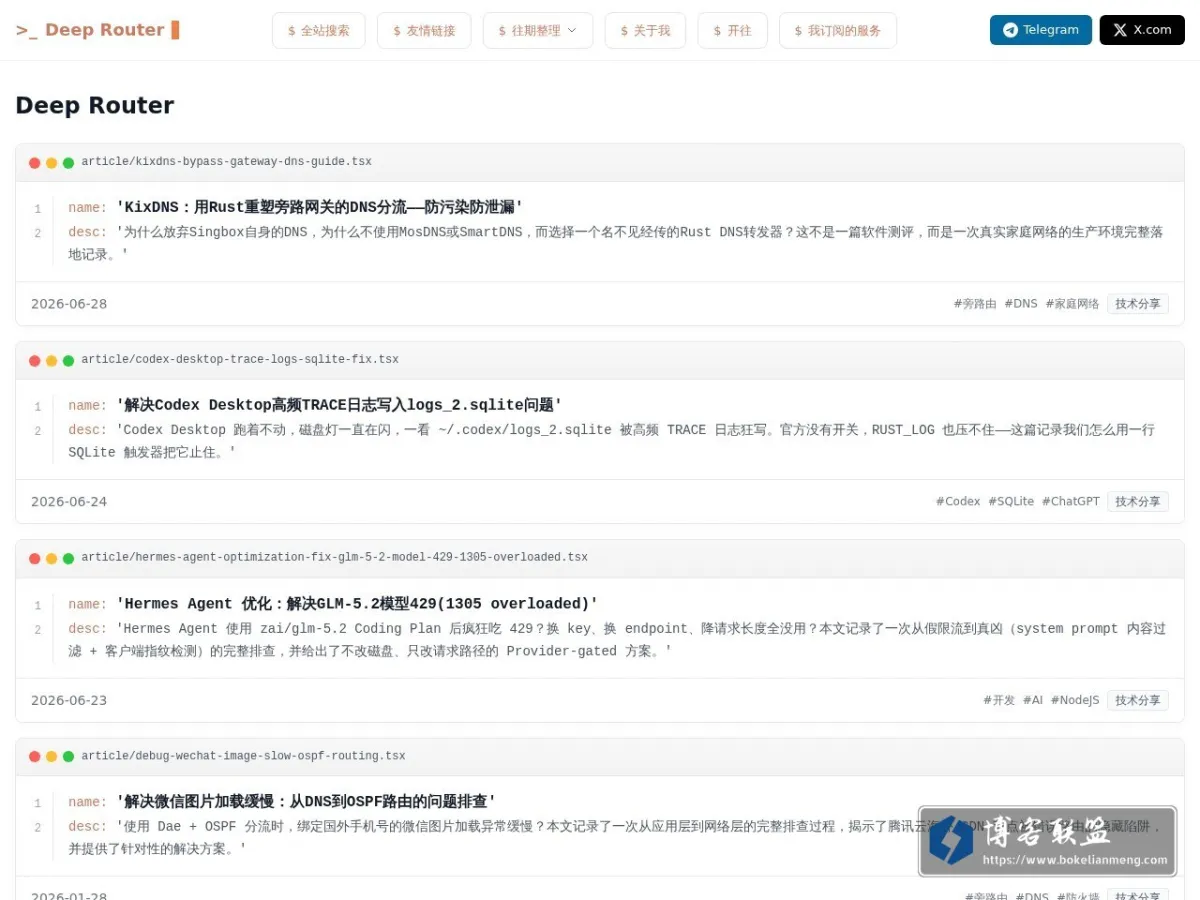
Task: Open the Codex Desktop TRACE log article
Action: point(339,405)
